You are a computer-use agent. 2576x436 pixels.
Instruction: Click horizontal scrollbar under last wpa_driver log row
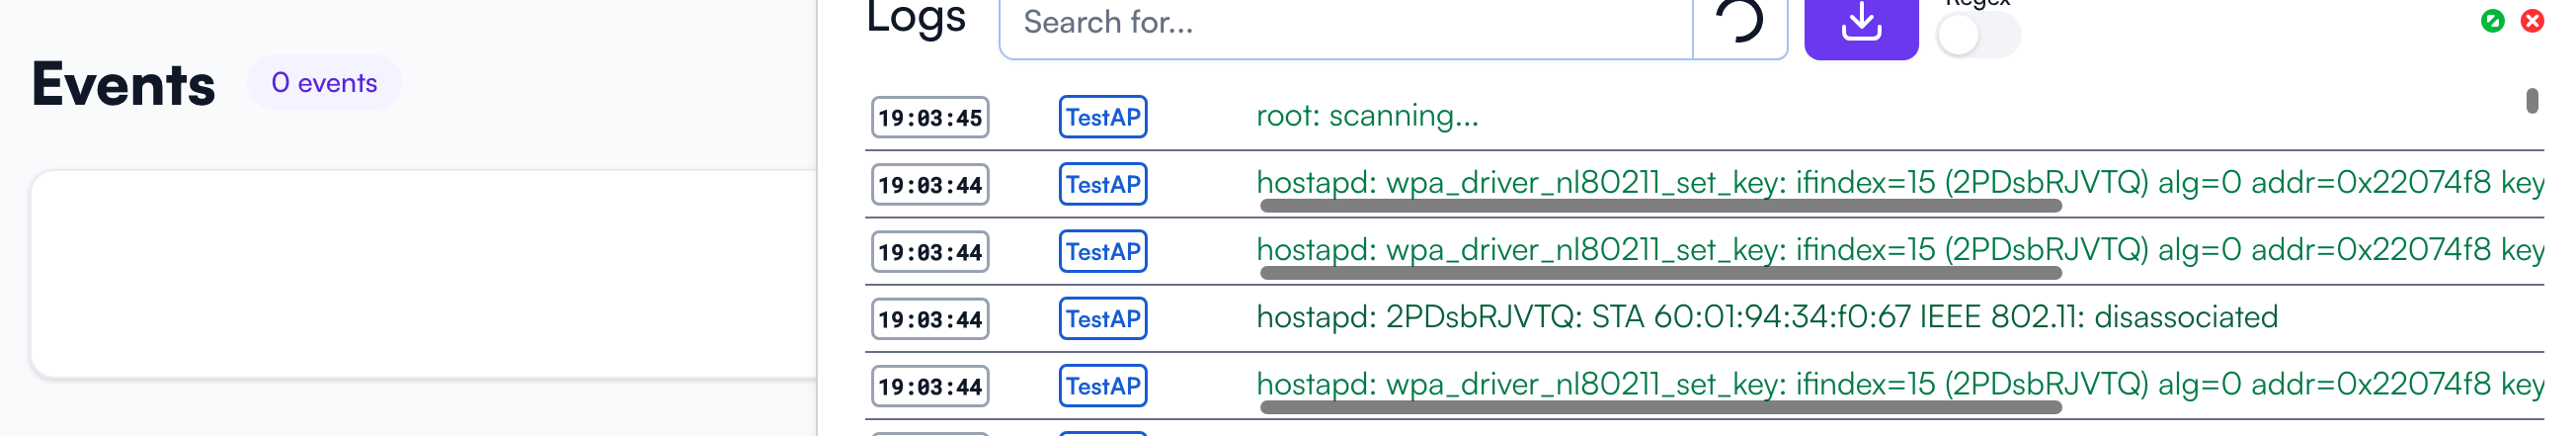pos(1660,408)
